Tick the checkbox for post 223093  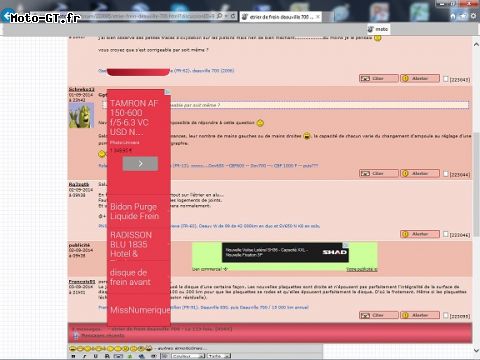pos(446,315)
